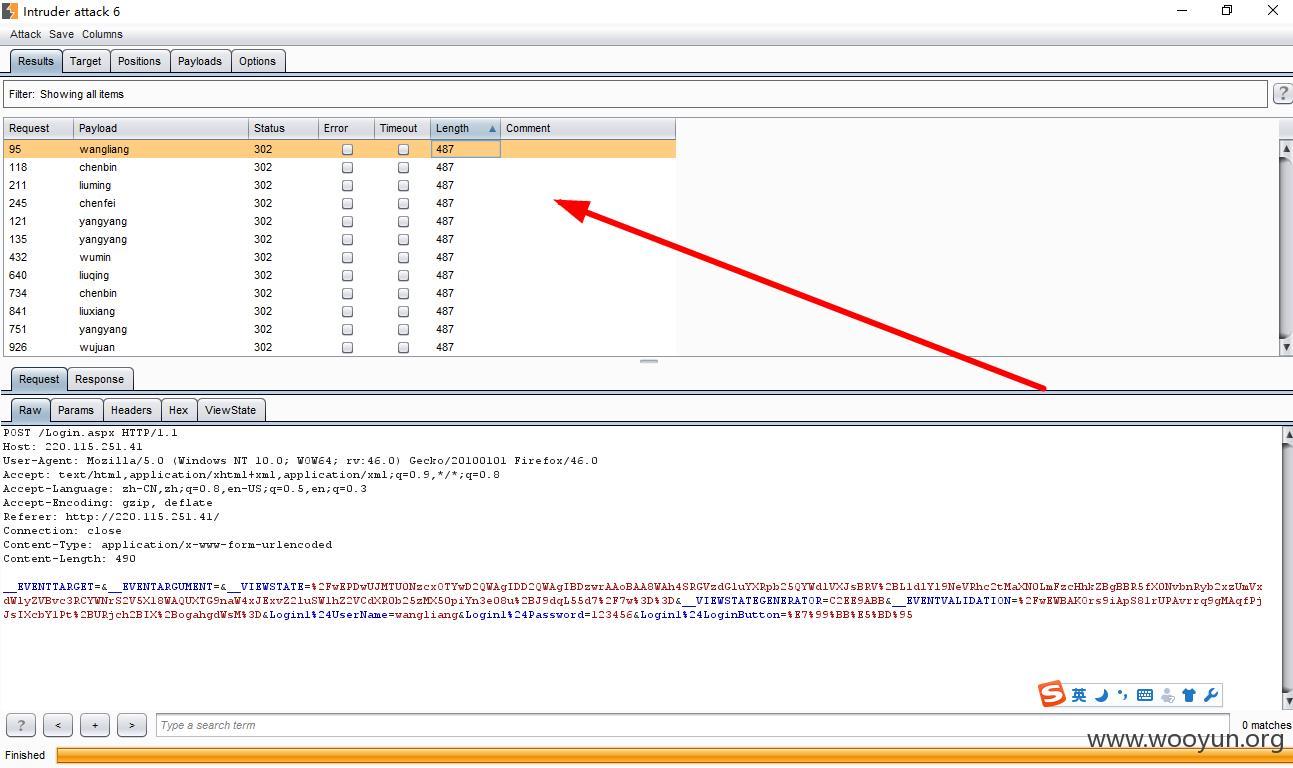Select the Results tab
This screenshot has height=768, width=1293.
tap(36, 61)
